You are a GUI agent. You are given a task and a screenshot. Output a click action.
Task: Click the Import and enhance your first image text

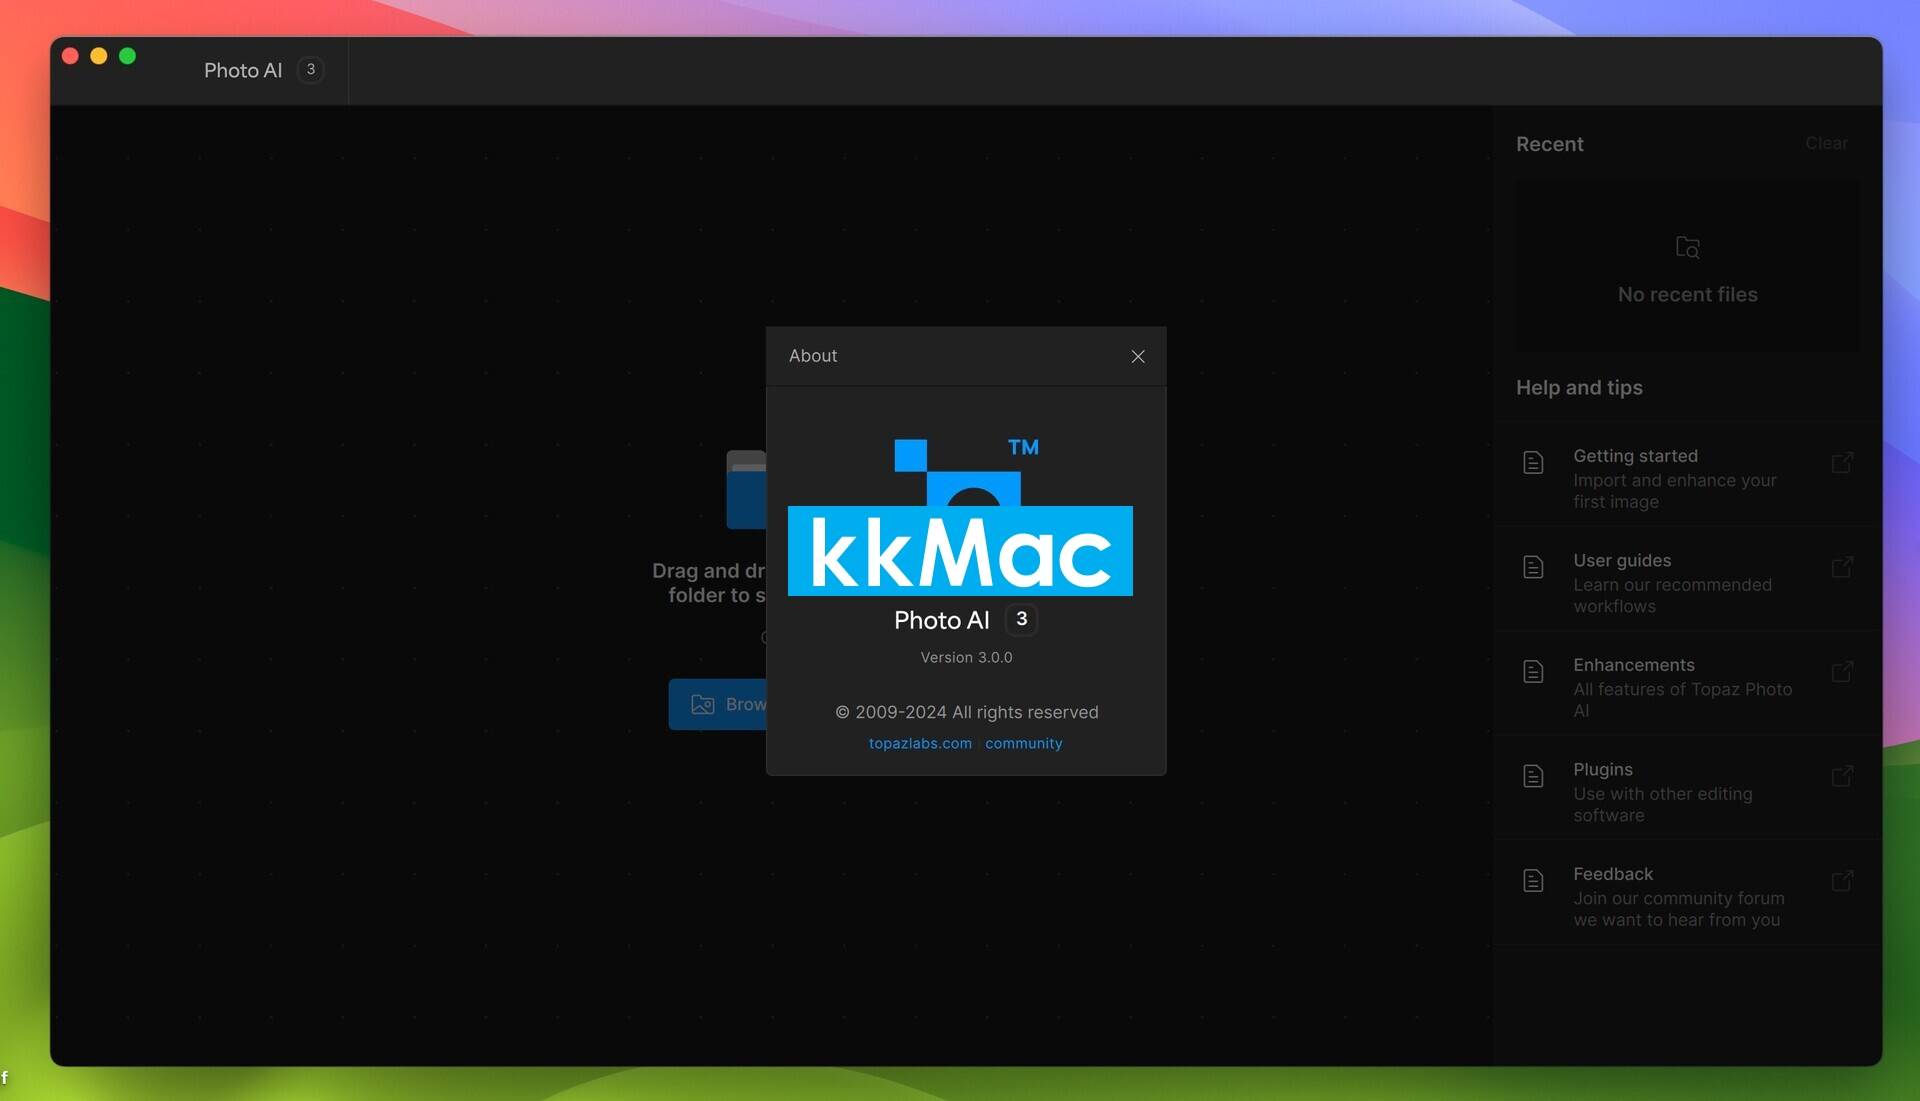pos(1674,491)
